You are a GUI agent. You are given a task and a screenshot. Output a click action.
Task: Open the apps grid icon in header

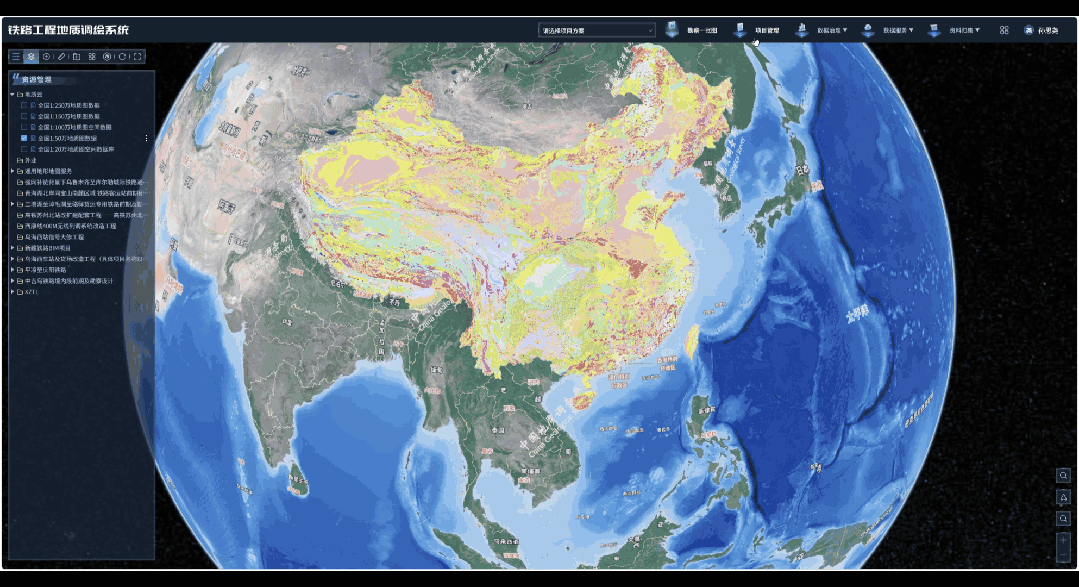coord(1004,30)
